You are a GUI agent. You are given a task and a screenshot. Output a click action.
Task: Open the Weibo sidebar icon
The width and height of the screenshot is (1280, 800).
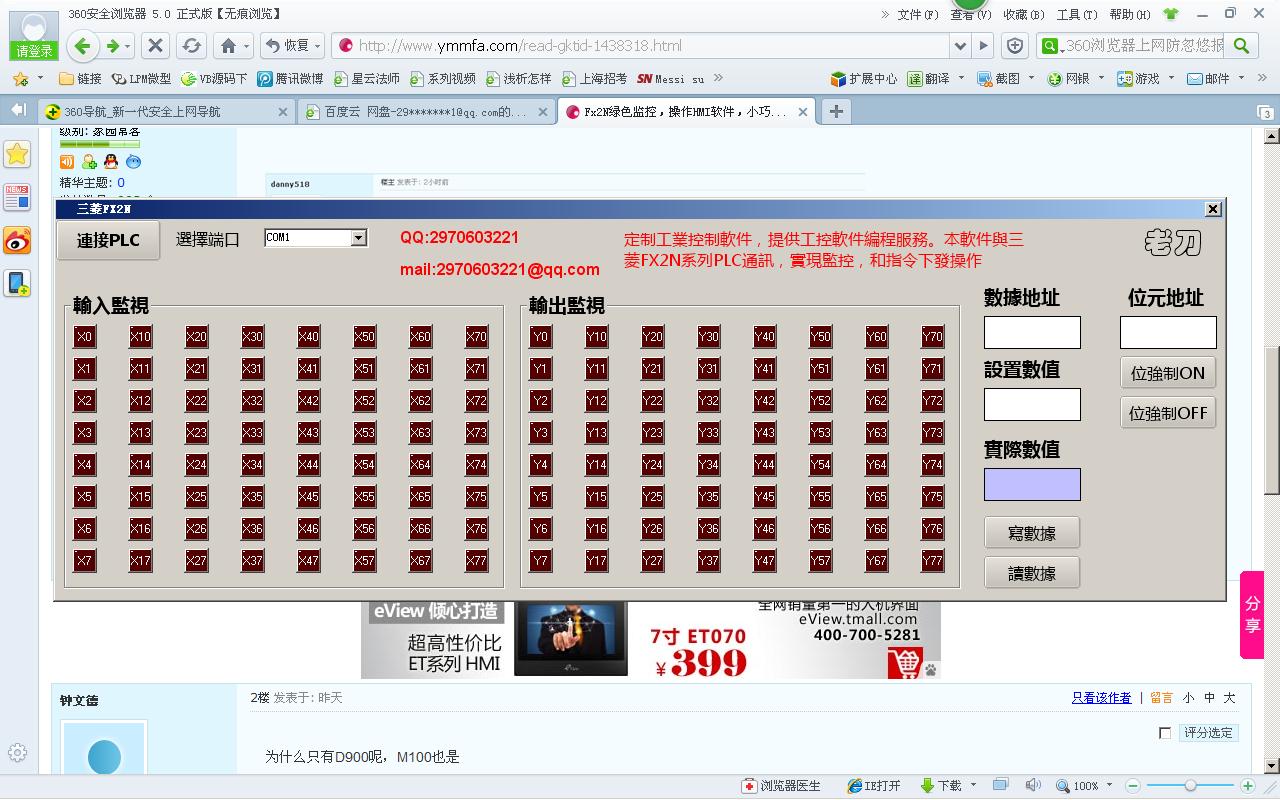click(17, 240)
